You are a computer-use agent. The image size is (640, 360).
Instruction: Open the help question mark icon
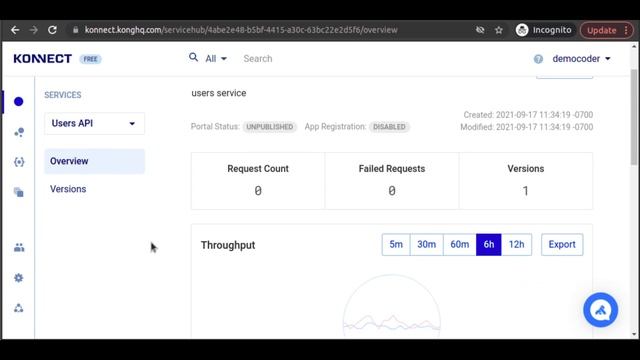click(538, 59)
